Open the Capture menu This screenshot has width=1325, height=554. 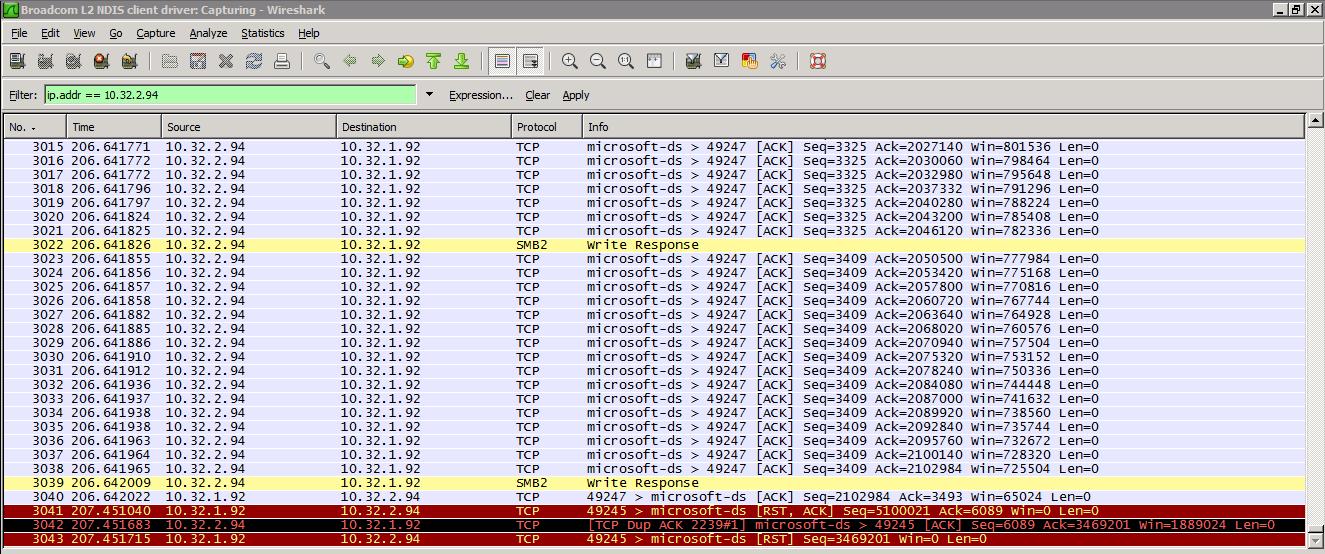156,33
